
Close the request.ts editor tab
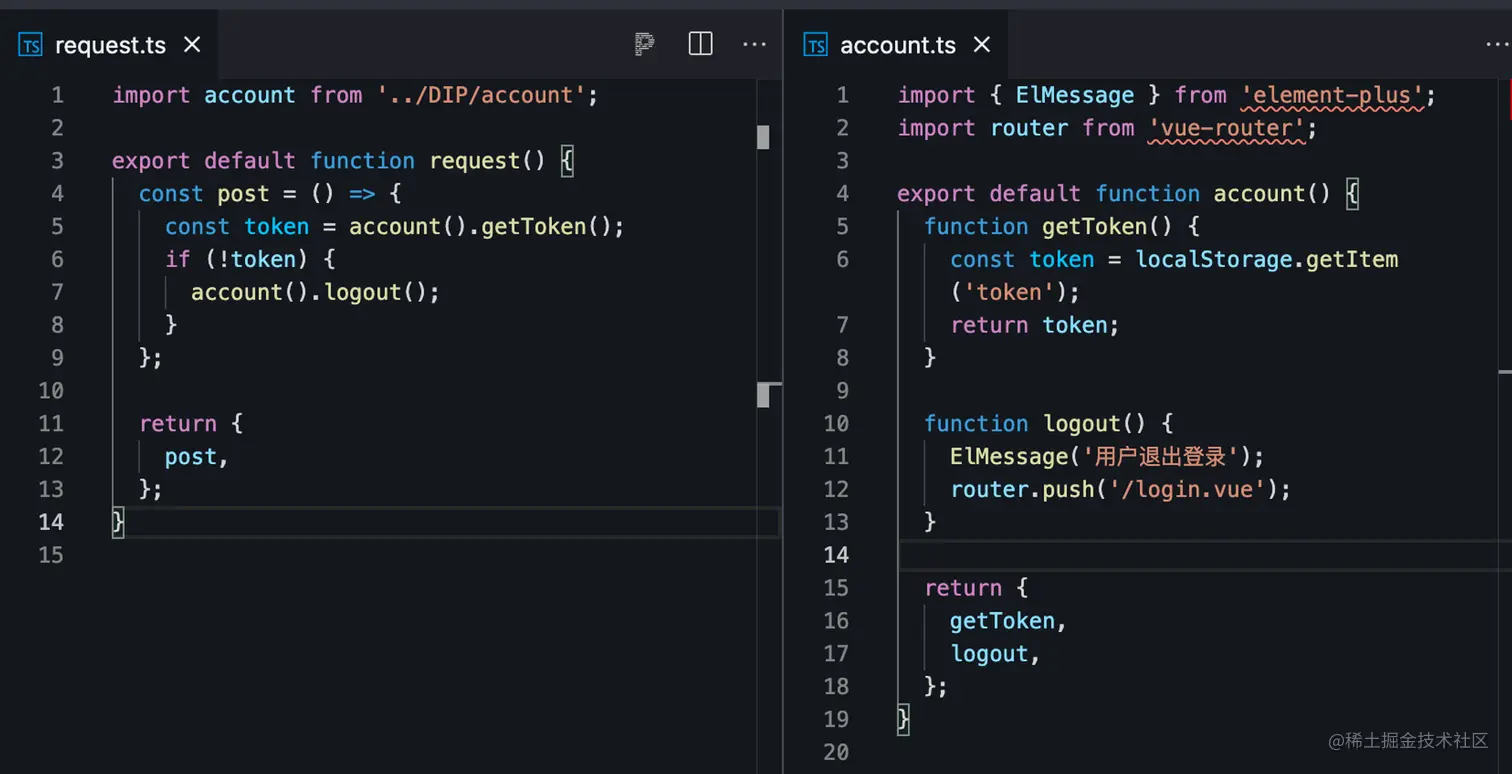pyautogui.click(x=192, y=44)
